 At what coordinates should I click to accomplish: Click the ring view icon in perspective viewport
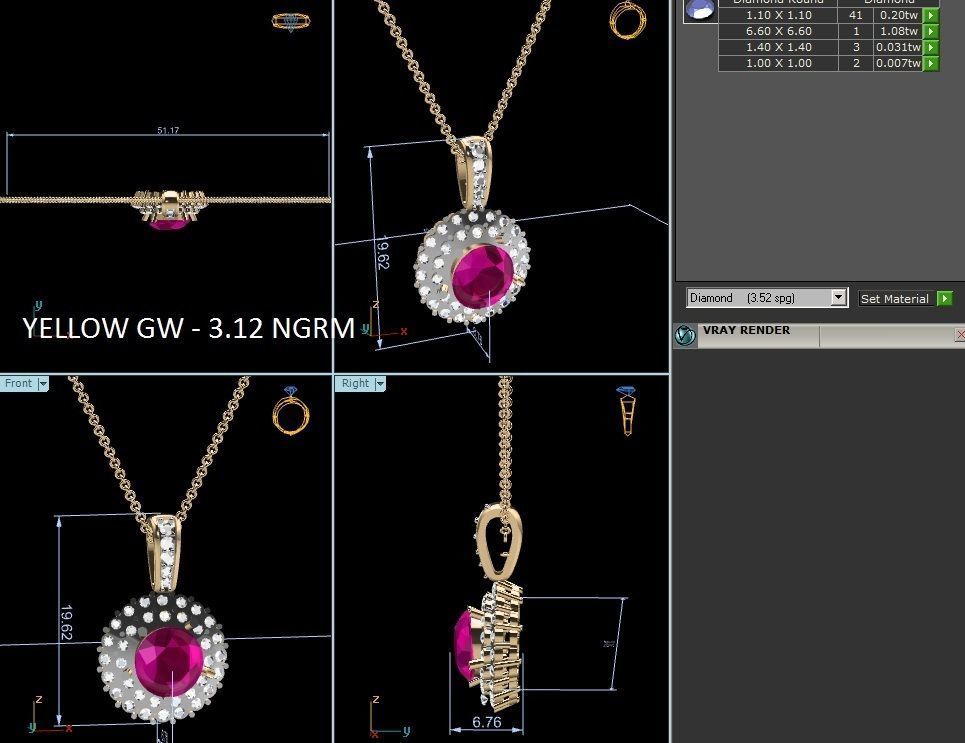pyautogui.click(x=628, y=20)
